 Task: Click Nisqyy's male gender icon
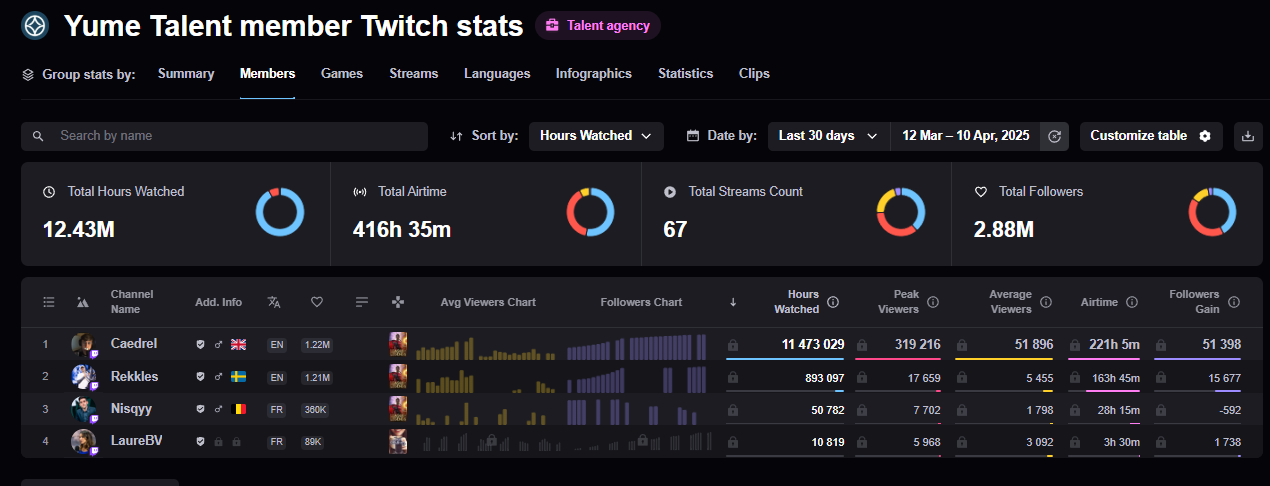219,410
